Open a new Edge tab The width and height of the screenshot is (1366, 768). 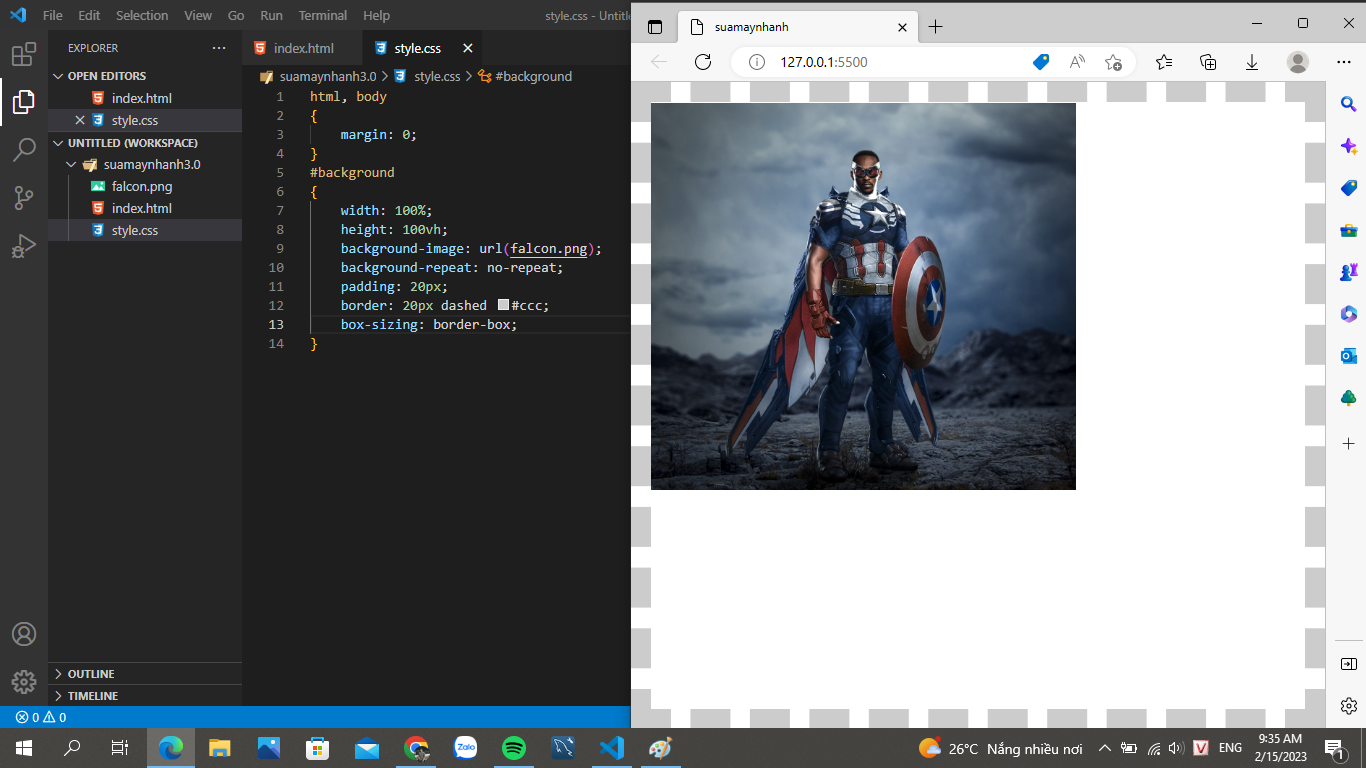click(935, 27)
